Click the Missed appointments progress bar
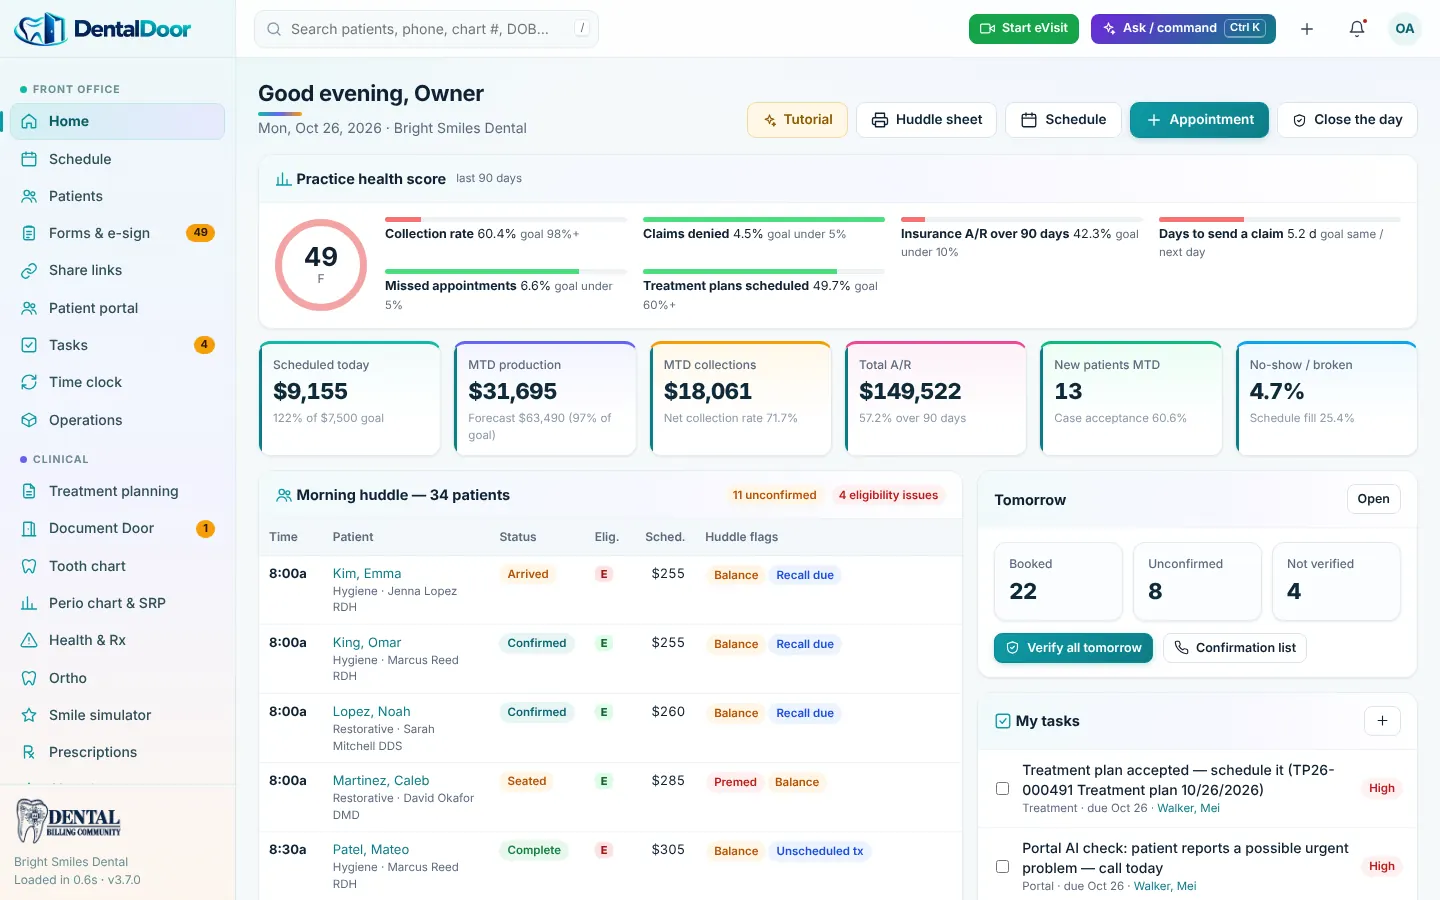This screenshot has height=900, width=1440. [x=506, y=271]
